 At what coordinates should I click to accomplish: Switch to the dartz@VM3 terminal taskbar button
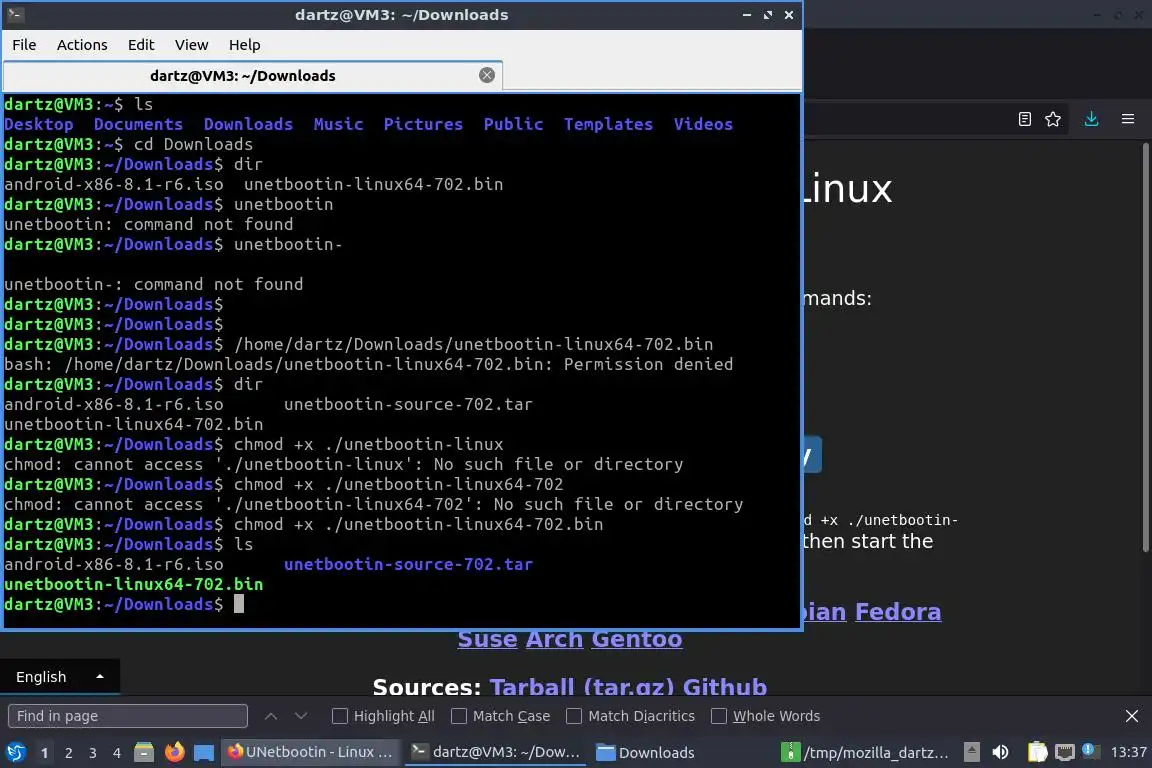496,752
